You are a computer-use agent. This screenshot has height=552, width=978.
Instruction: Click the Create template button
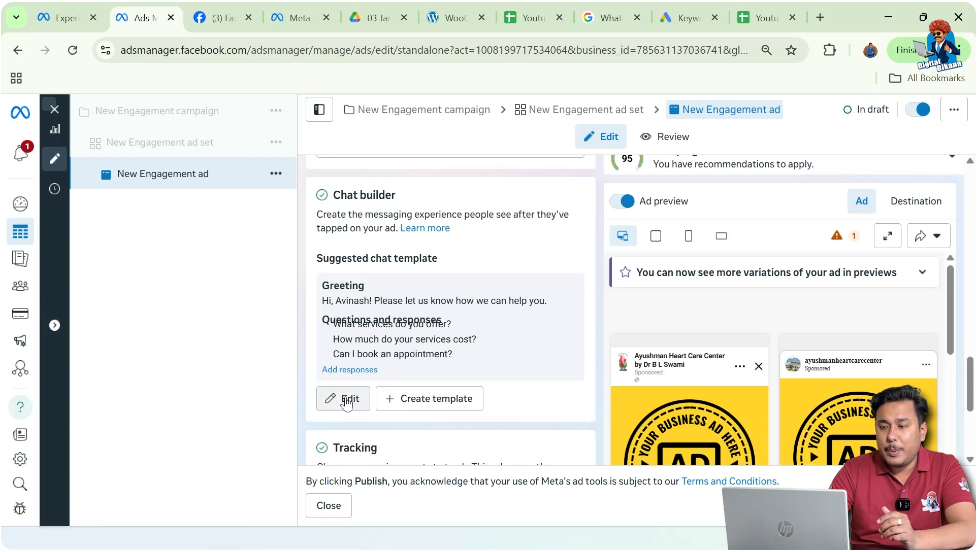point(429,399)
